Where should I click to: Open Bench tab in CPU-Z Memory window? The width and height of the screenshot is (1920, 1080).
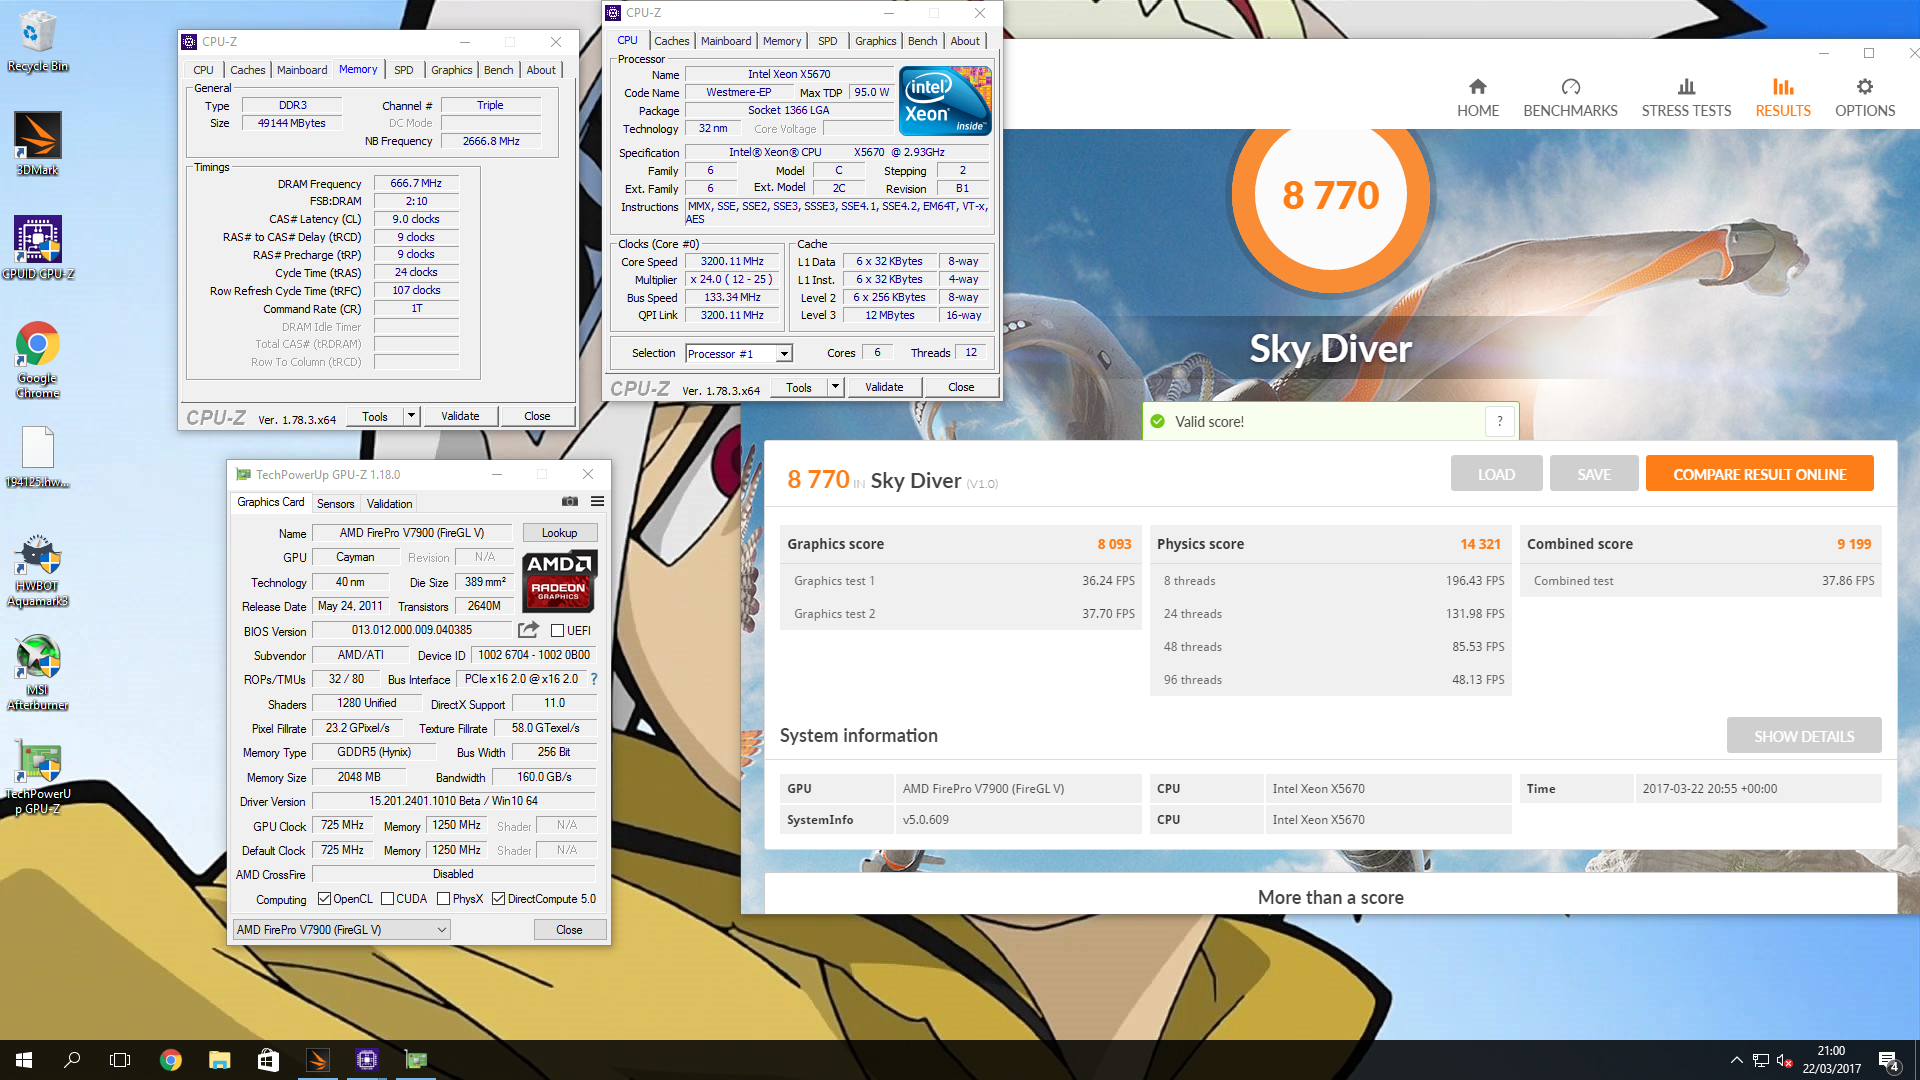coord(498,70)
